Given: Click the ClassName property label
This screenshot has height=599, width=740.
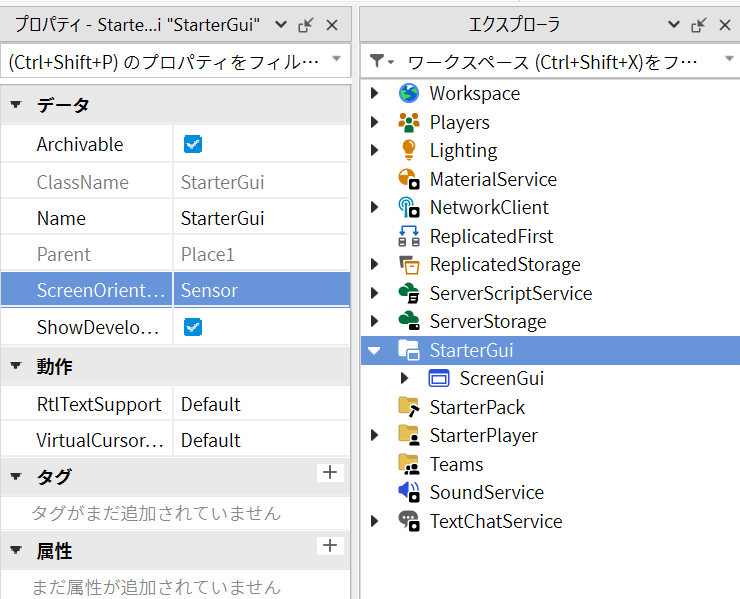Looking at the screenshot, I should click(x=83, y=183).
